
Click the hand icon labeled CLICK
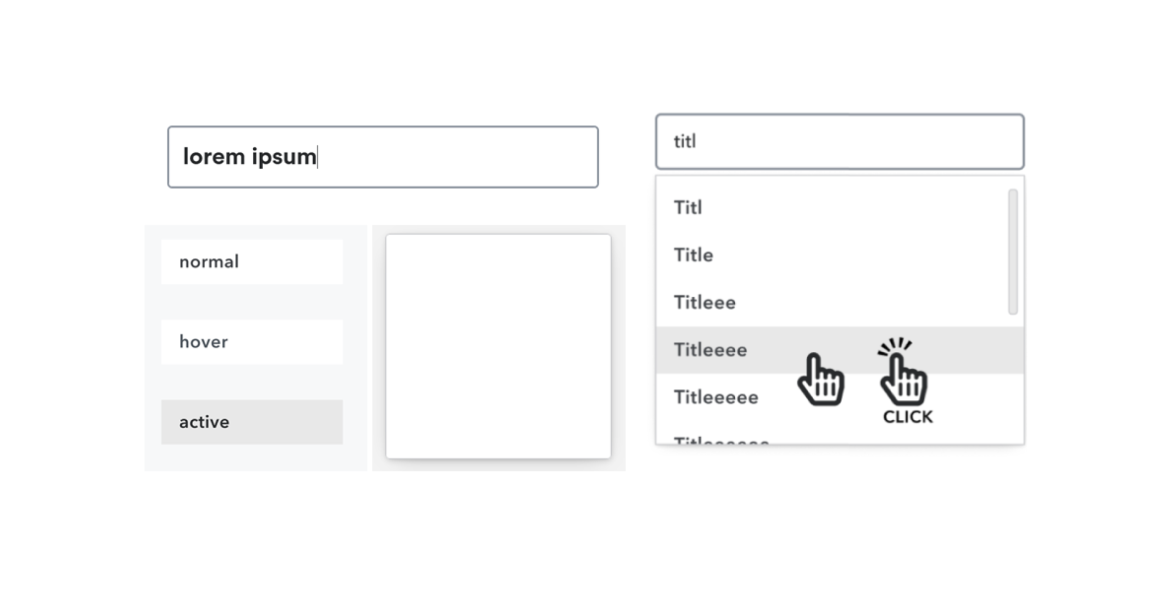tap(902, 372)
